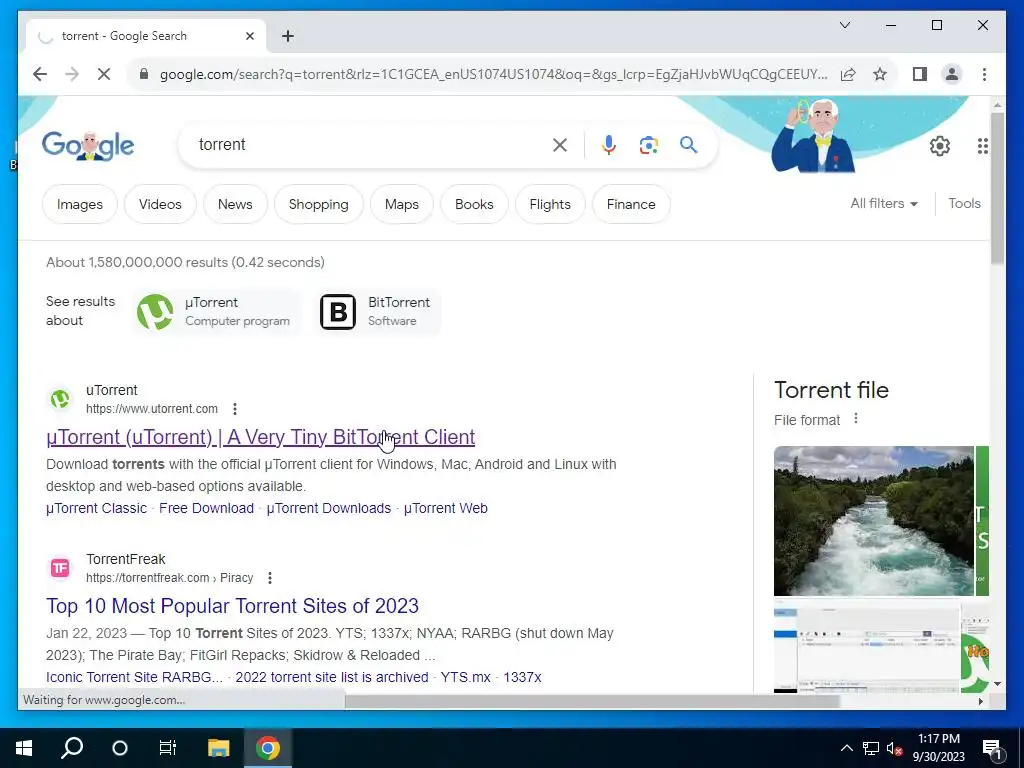Open Top 10 Most Popular Torrent Sites link
Image resolution: width=1024 pixels, height=768 pixels.
point(232,606)
